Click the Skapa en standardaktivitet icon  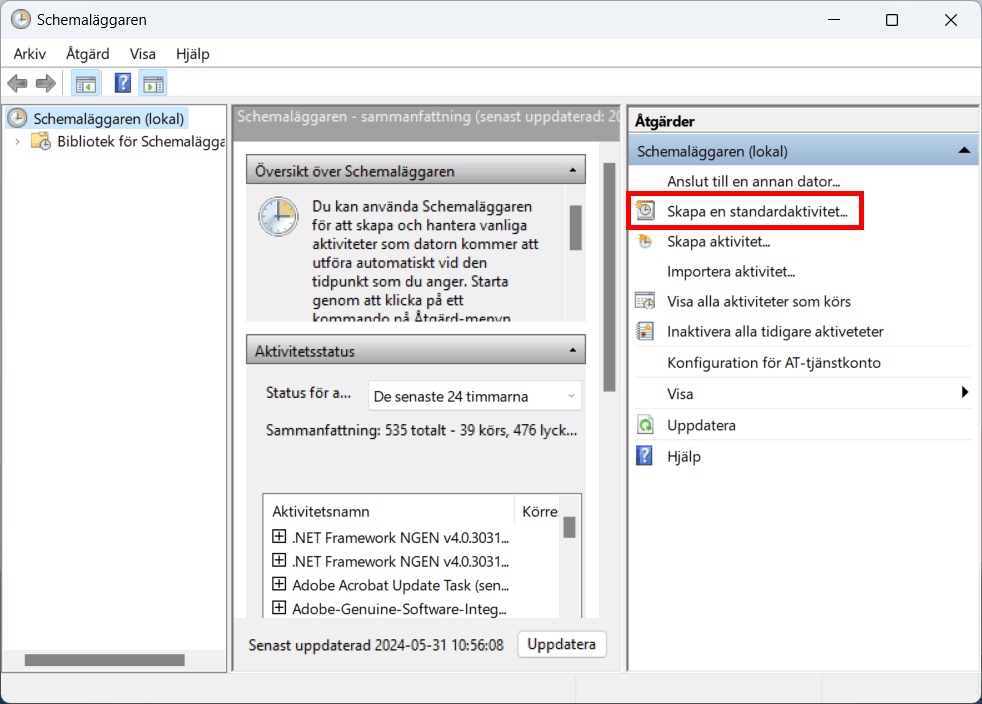(646, 211)
